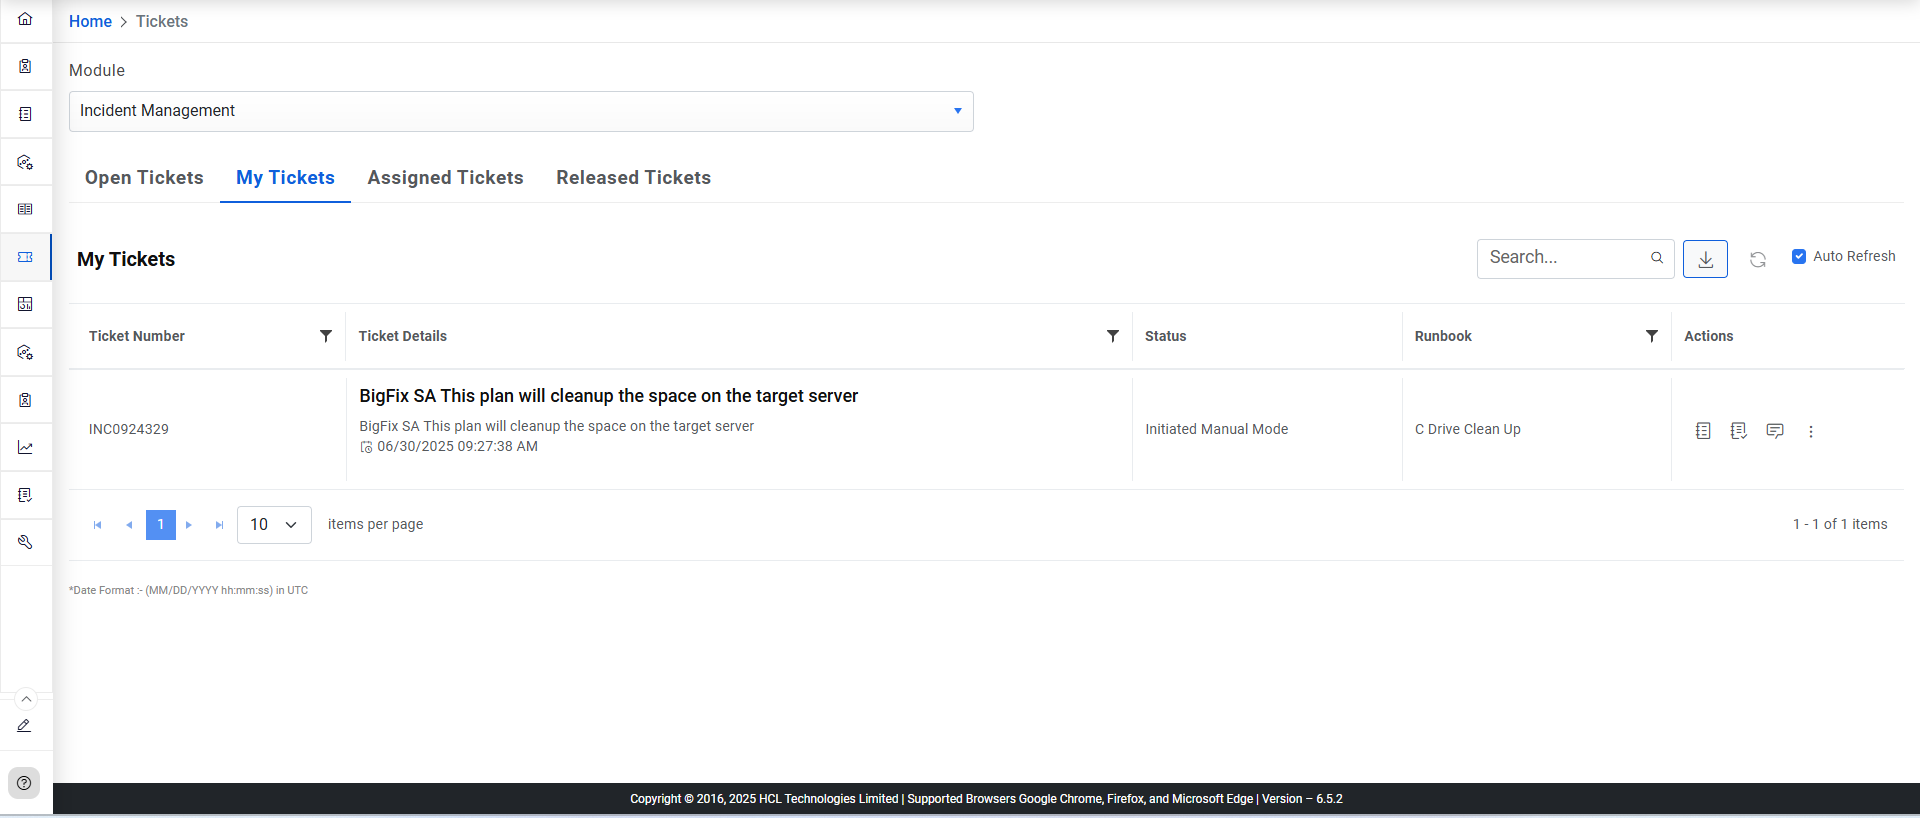Click the search magnifier icon
Screen dimensions: 1920x818
pyautogui.click(x=1657, y=258)
